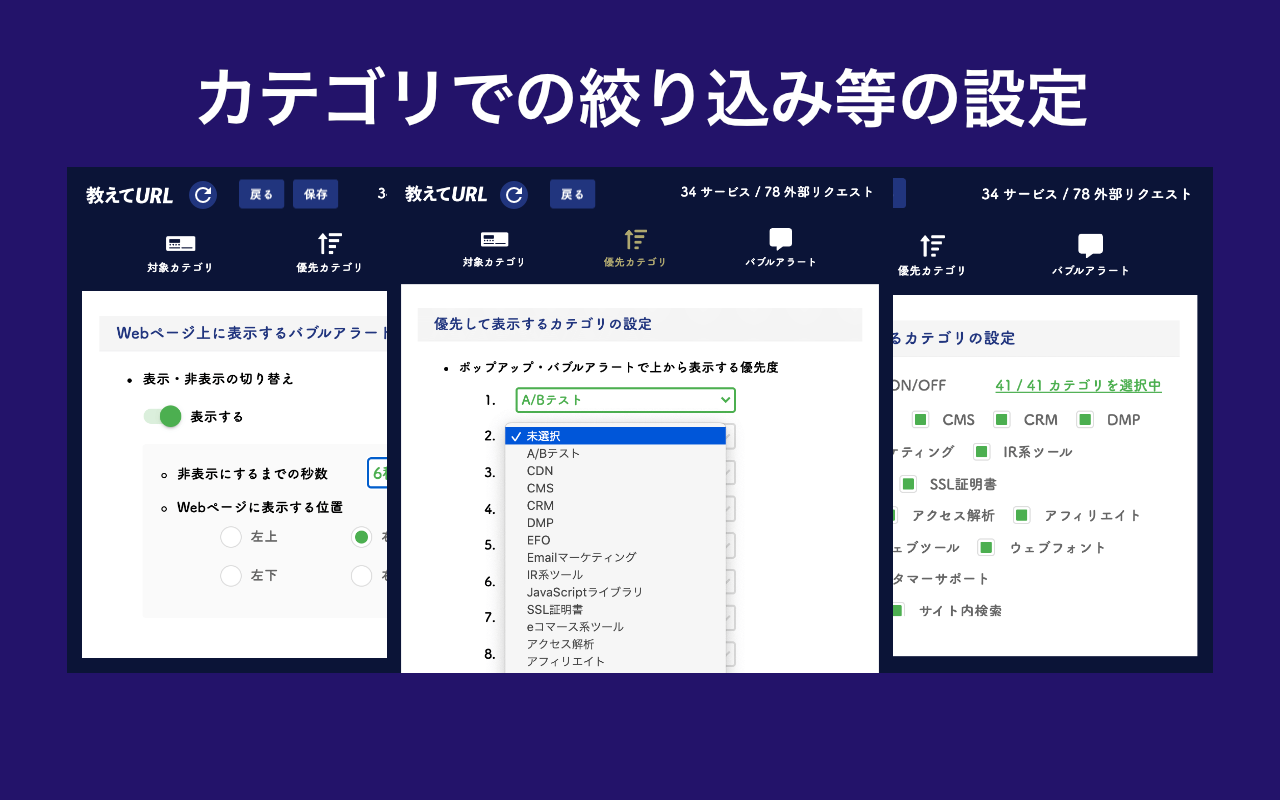Choose CRM in the open dropdown list
The height and width of the screenshot is (800, 1280).
pyautogui.click(x=616, y=506)
